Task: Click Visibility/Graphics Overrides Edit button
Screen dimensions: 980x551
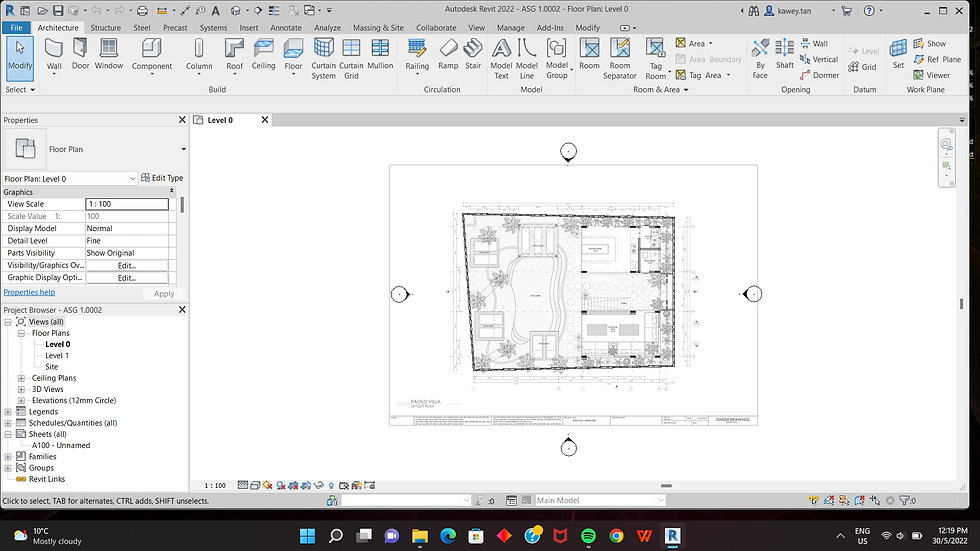Action: [x=127, y=266]
